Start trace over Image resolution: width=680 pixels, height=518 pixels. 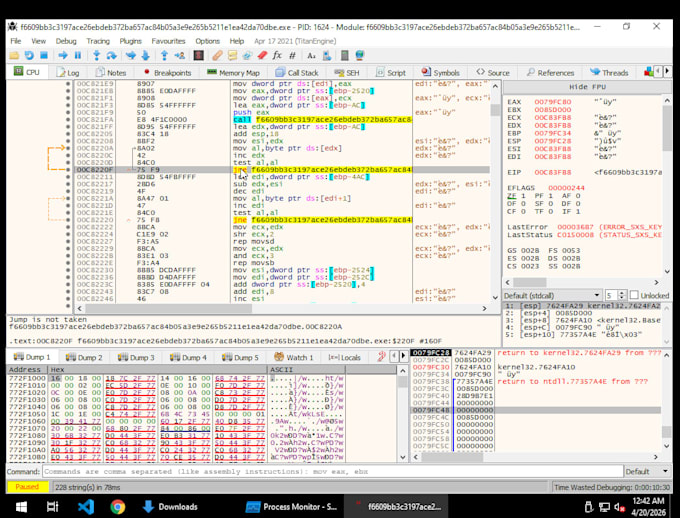[x=145, y=56]
